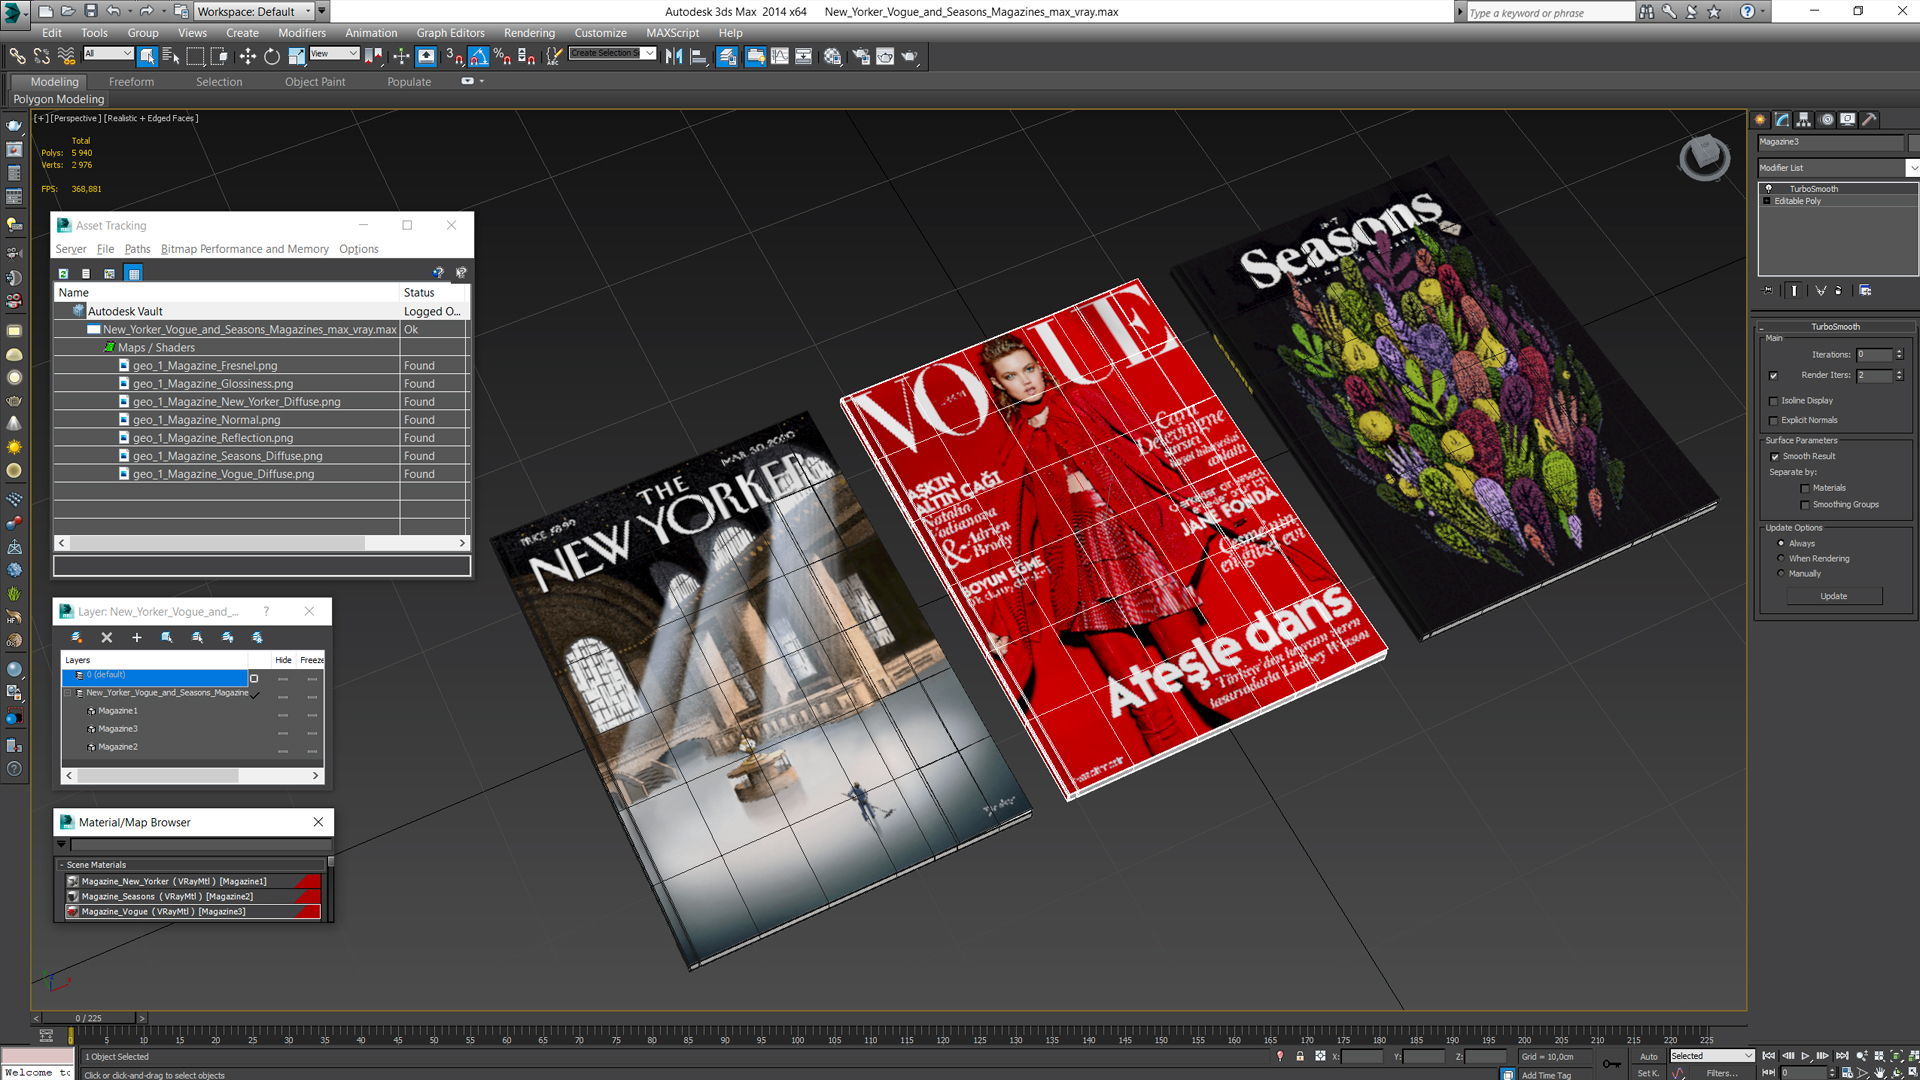
Task: Toggle Percent Snap in main toolbar
Action: click(x=502, y=56)
